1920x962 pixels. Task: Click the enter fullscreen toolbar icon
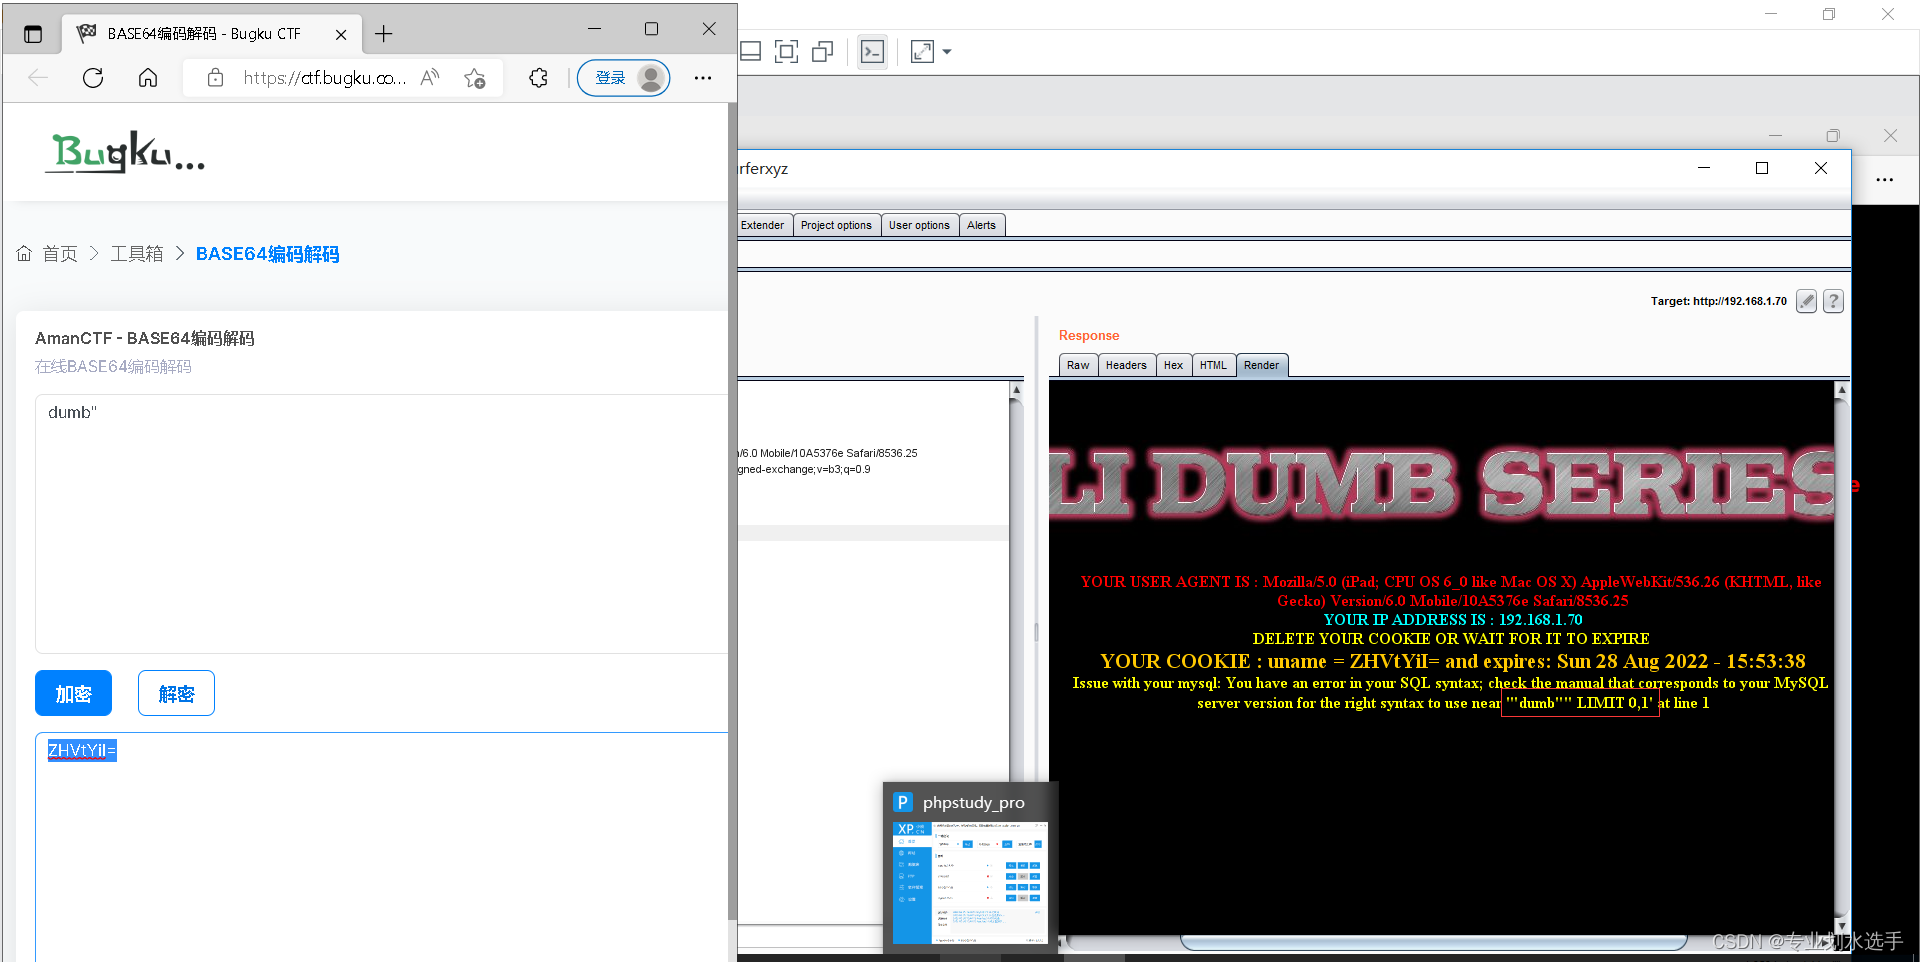(922, 52)
